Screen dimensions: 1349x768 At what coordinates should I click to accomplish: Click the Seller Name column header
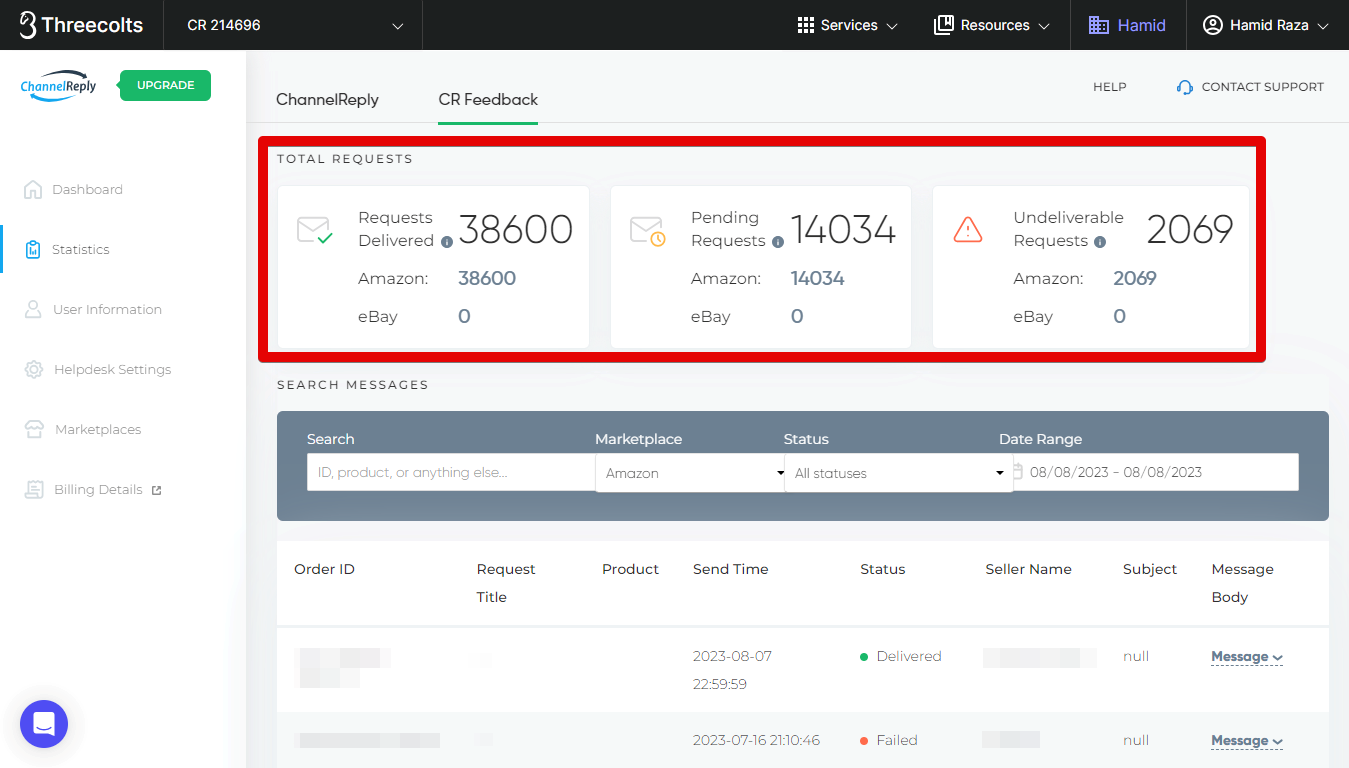tap(1028, 569)
